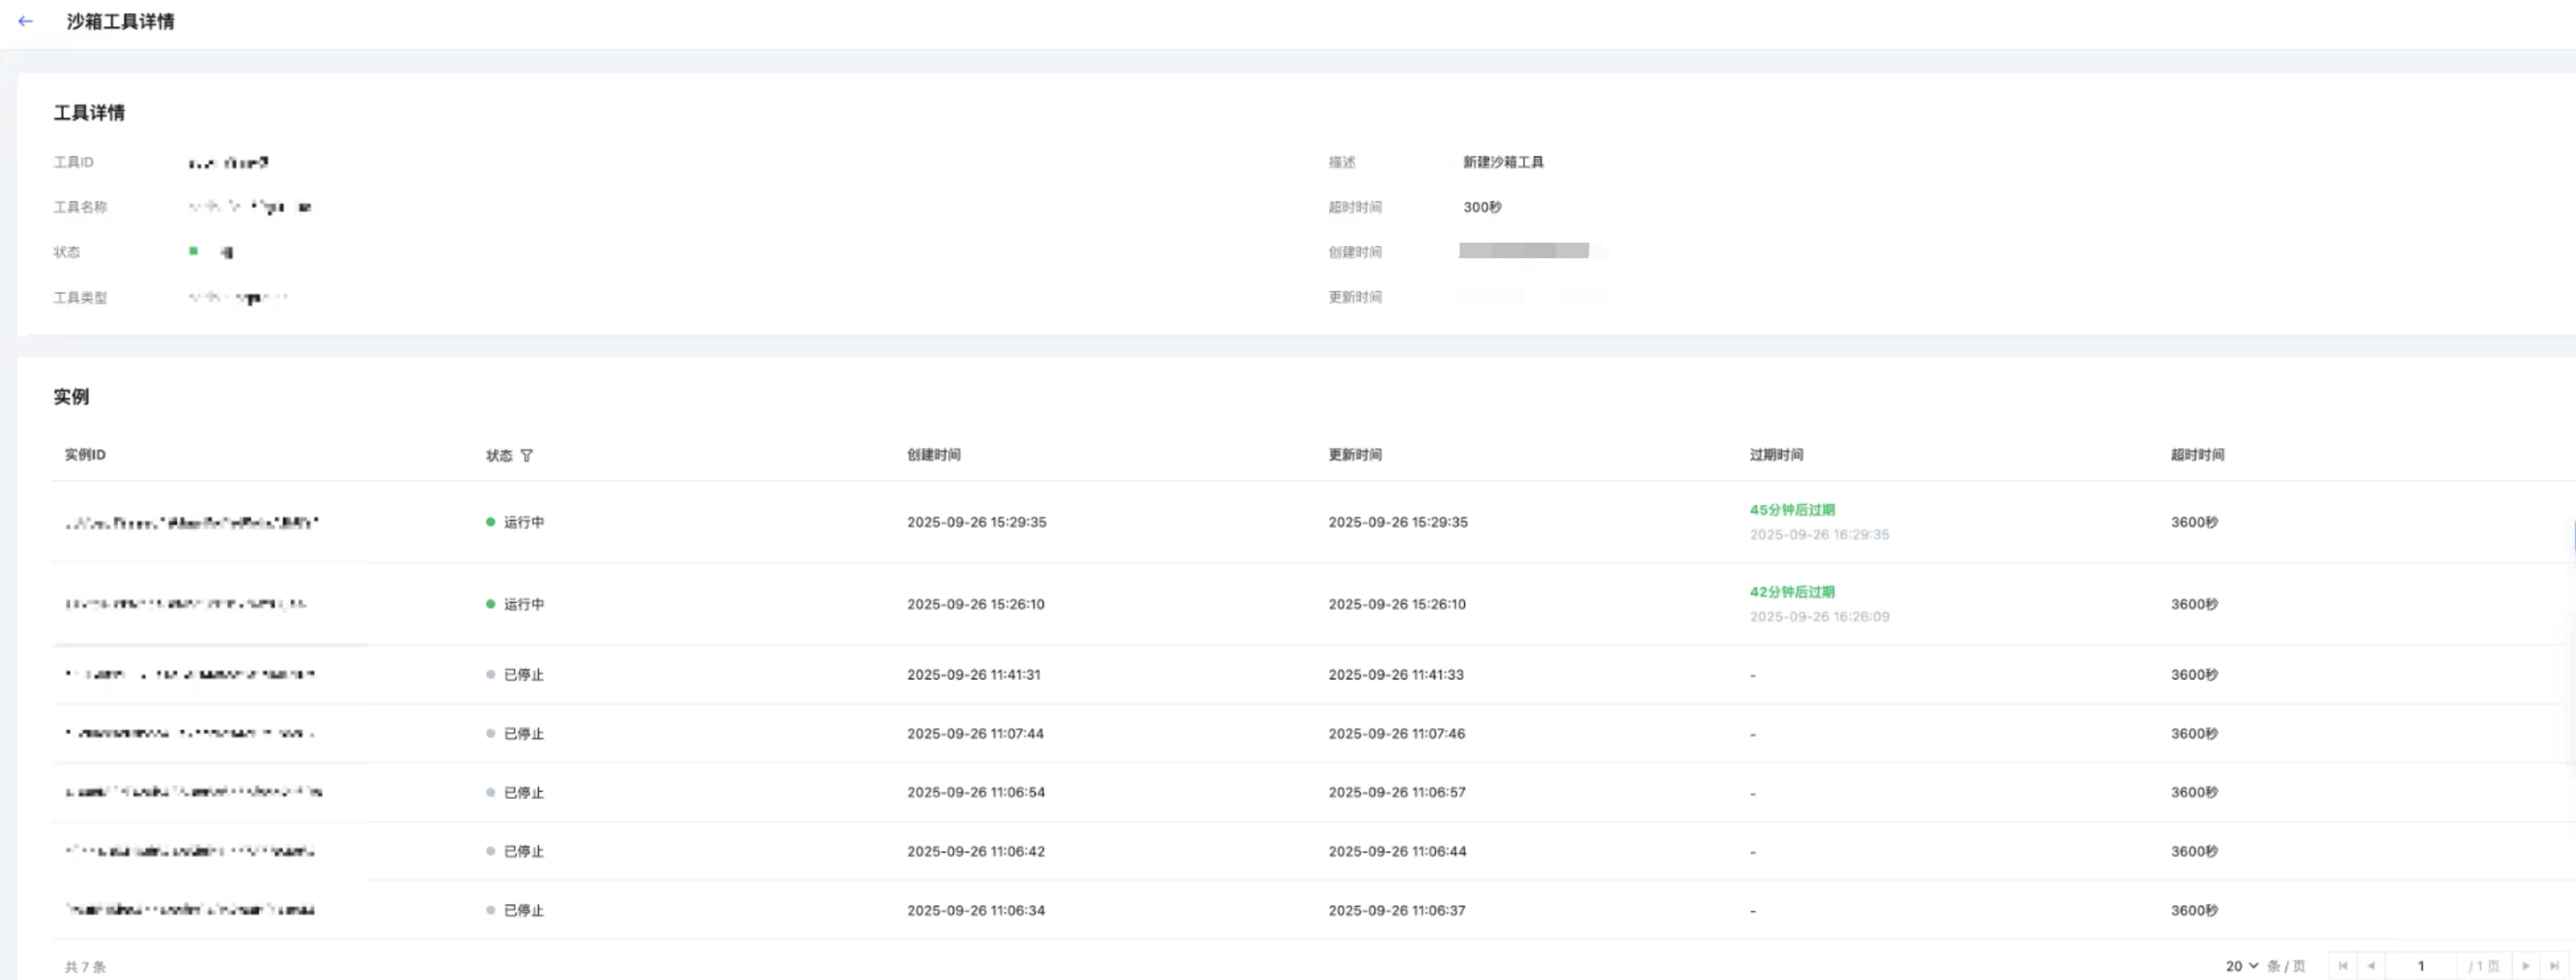Go to previous page arrow
This screenshot has width=2576, height=980.
(2371, 966)
